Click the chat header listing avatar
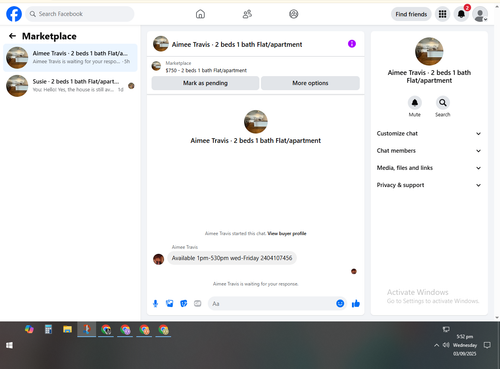 (161, 44)
